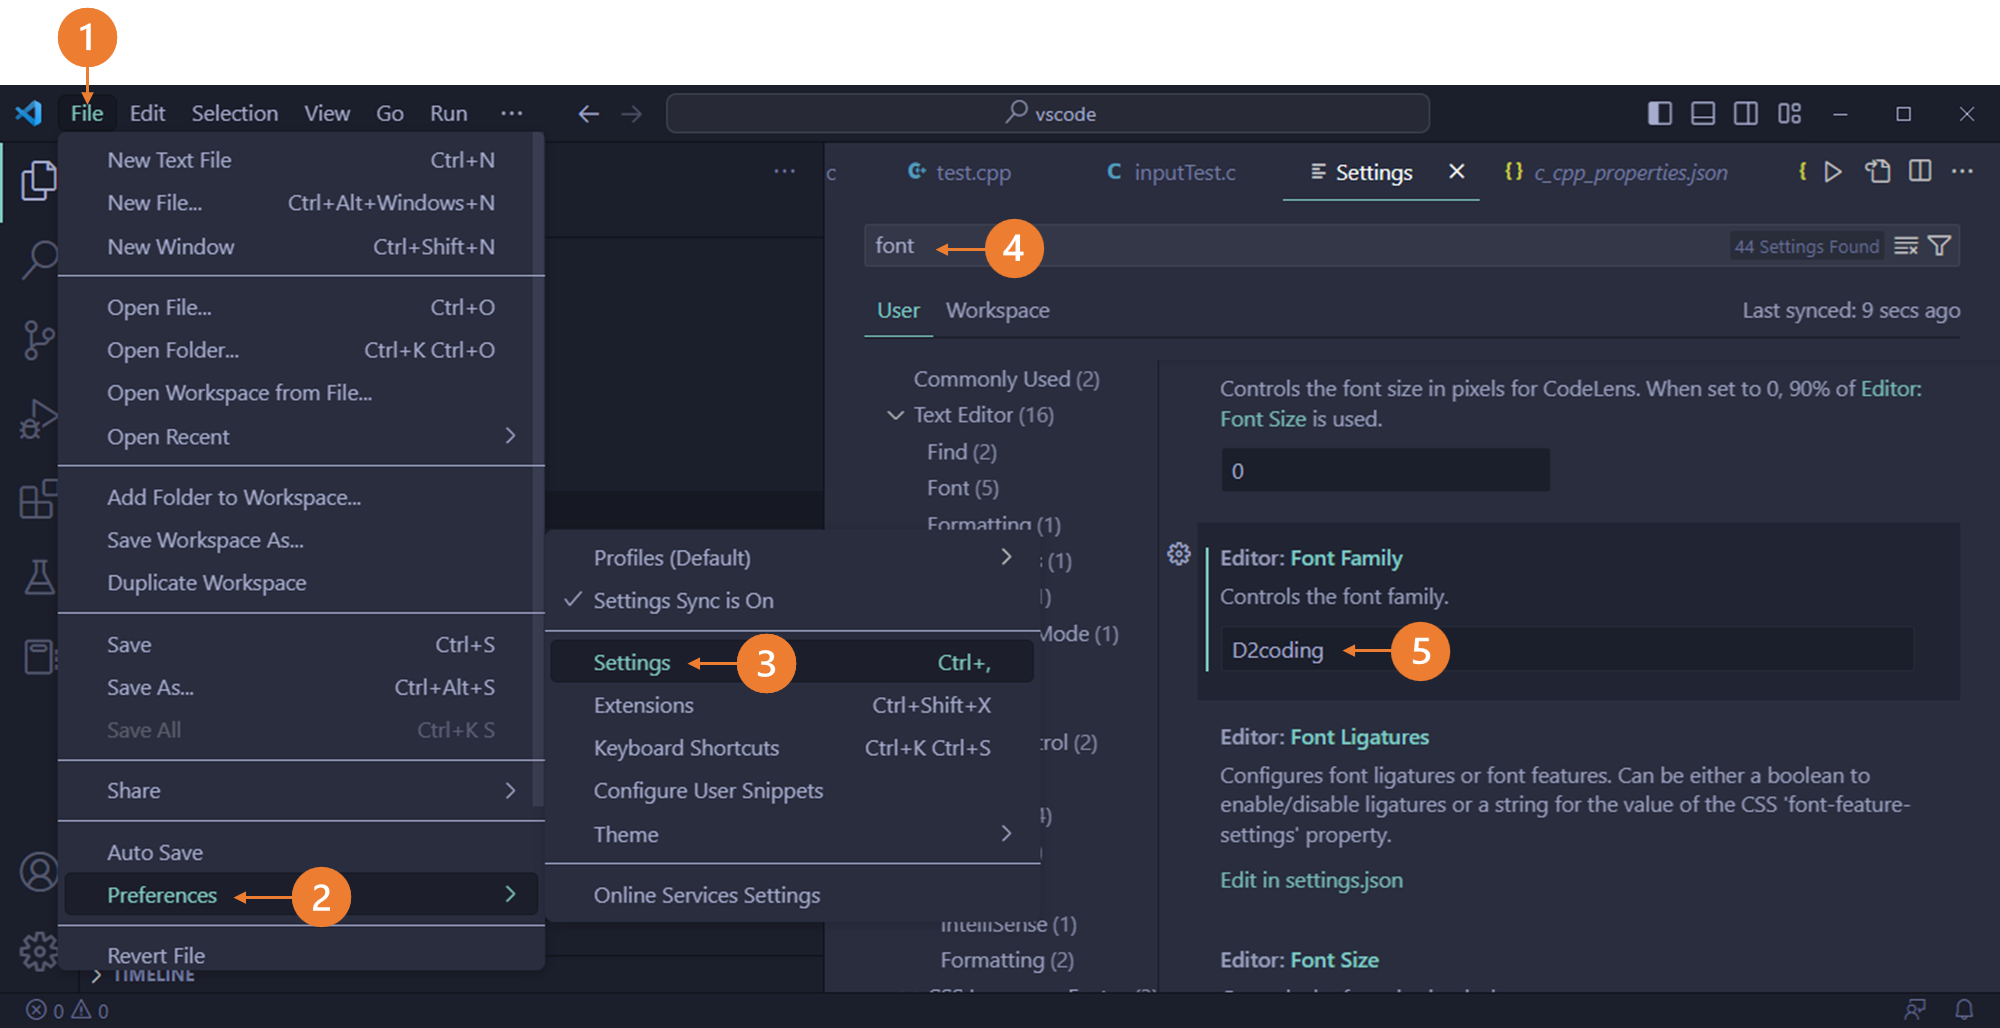
Task: Click the notifications bell in status bar
Action: coord(1964,1010)
